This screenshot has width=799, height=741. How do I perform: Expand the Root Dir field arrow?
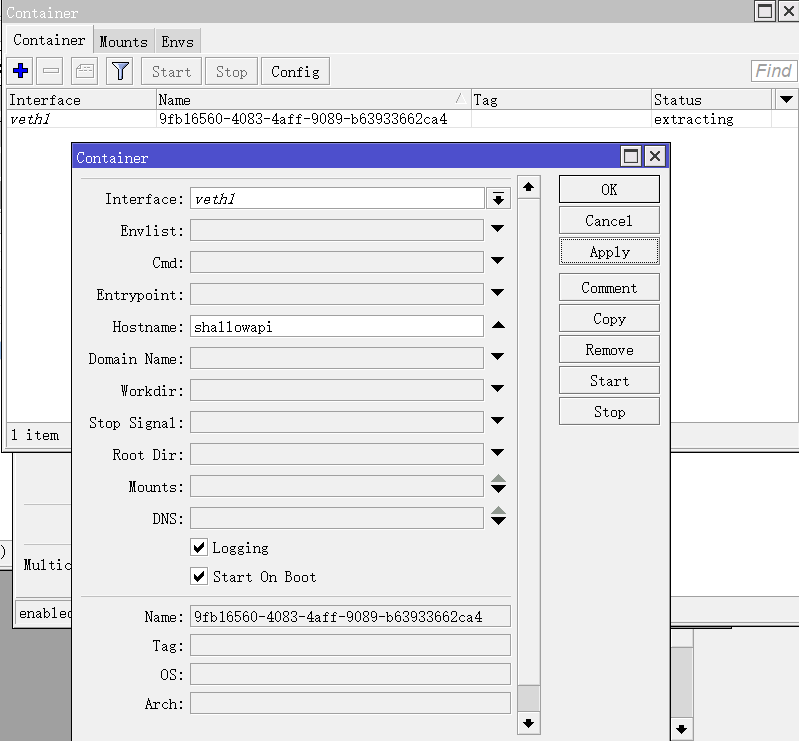point(498,452)
